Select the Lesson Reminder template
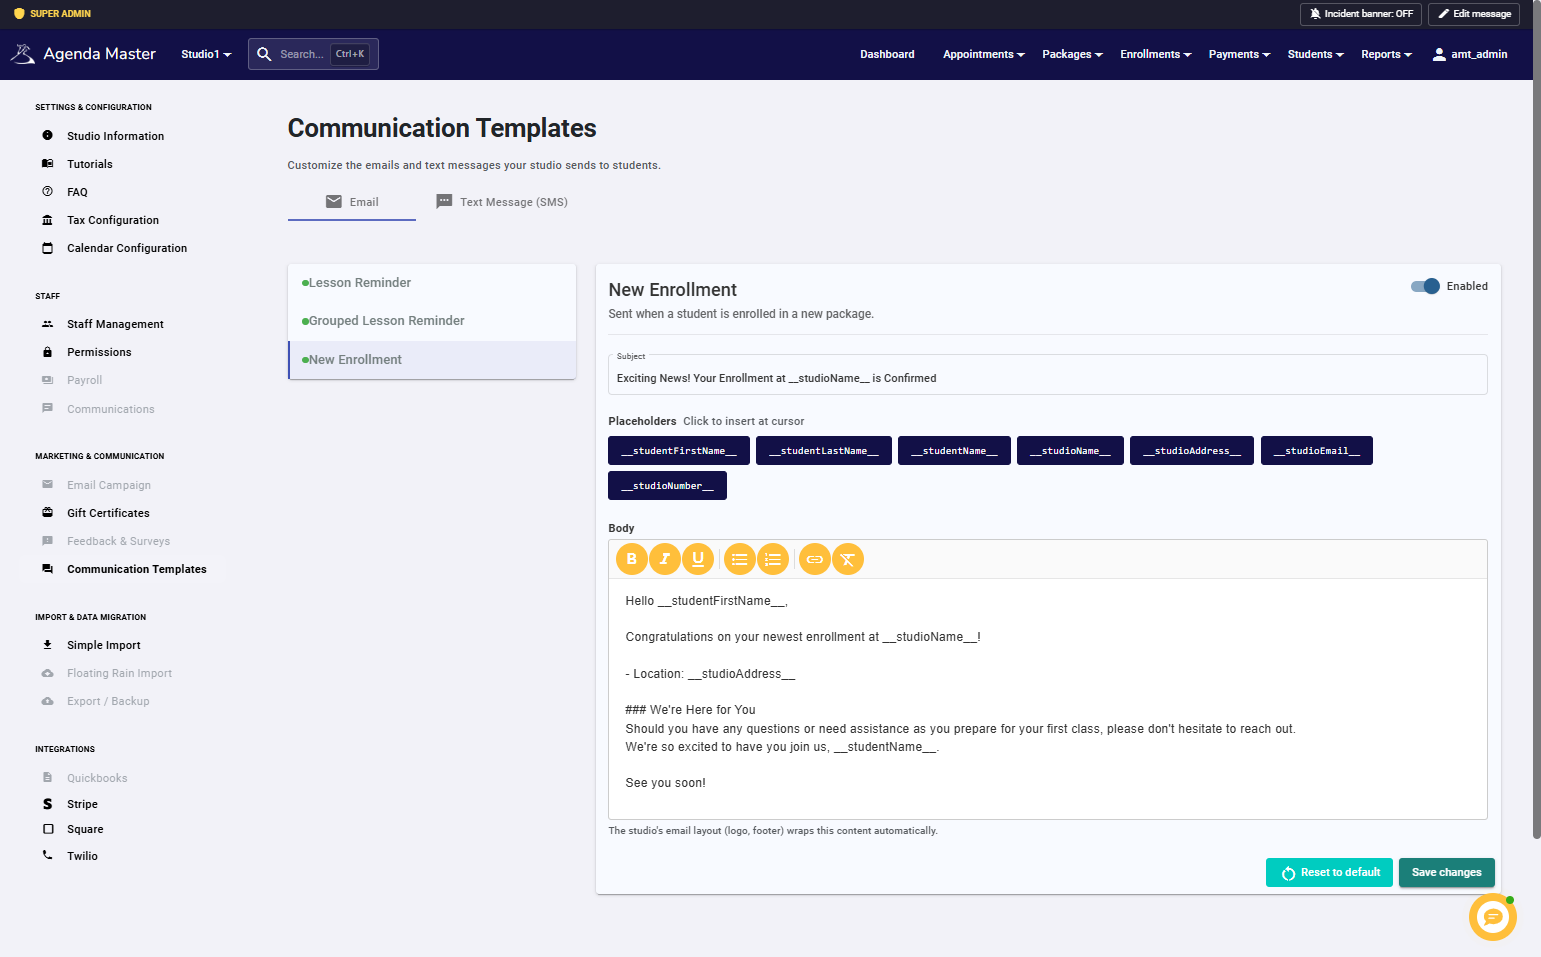The height and width of the screenshot is (957, 1541). (x=432, y=283)
